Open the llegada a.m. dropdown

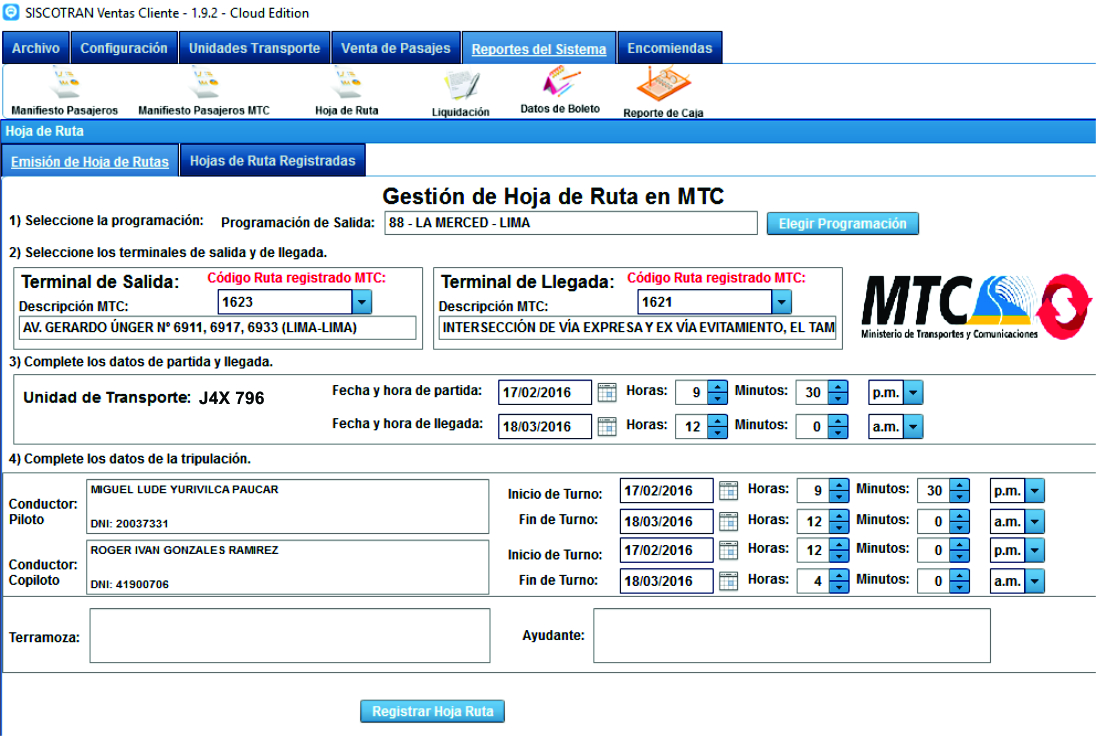tap(913, 426)
